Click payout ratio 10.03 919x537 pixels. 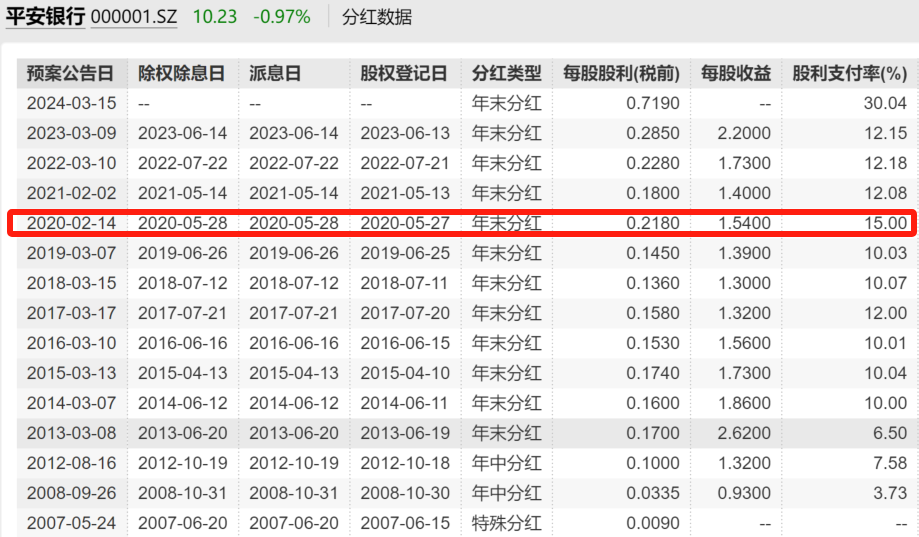click(886, 253)
